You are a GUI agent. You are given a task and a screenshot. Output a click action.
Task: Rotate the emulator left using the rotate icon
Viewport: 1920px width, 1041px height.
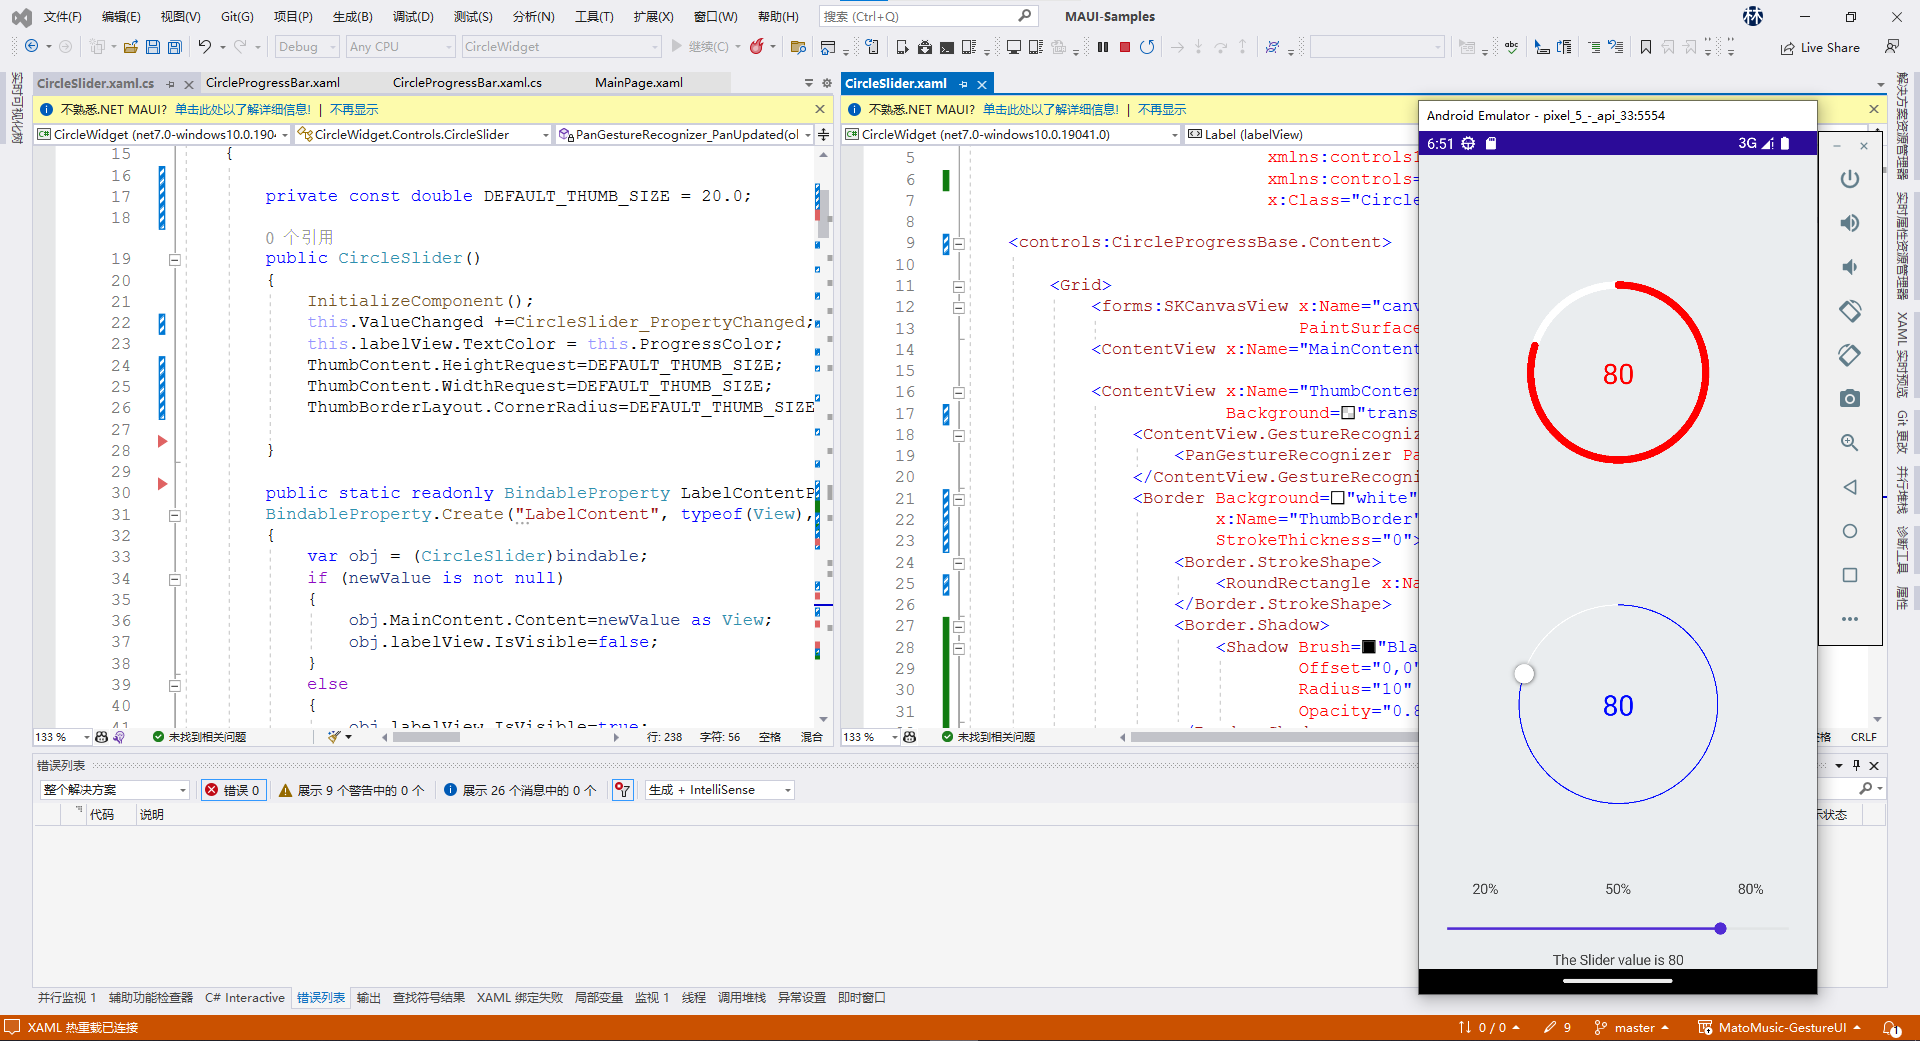point(1849,311)
